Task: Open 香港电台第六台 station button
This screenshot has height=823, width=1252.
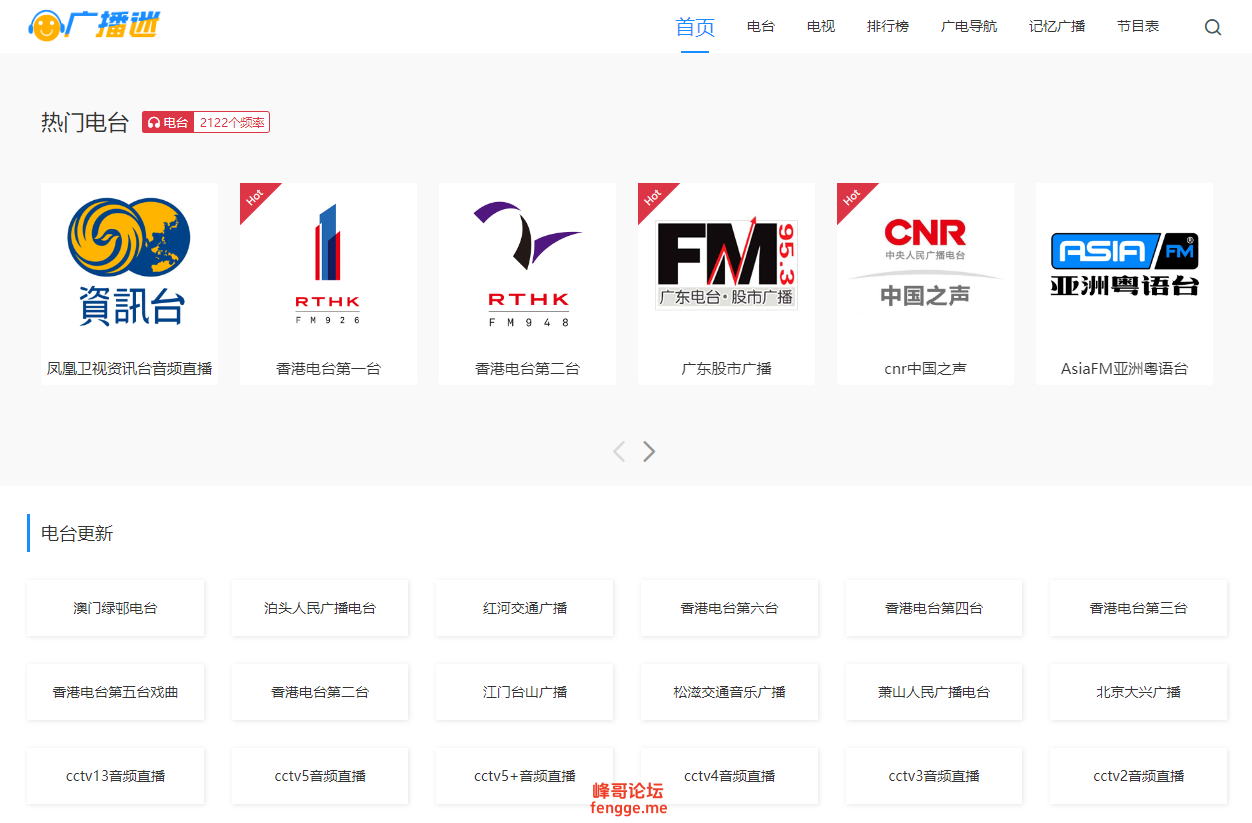Action: 729,608
